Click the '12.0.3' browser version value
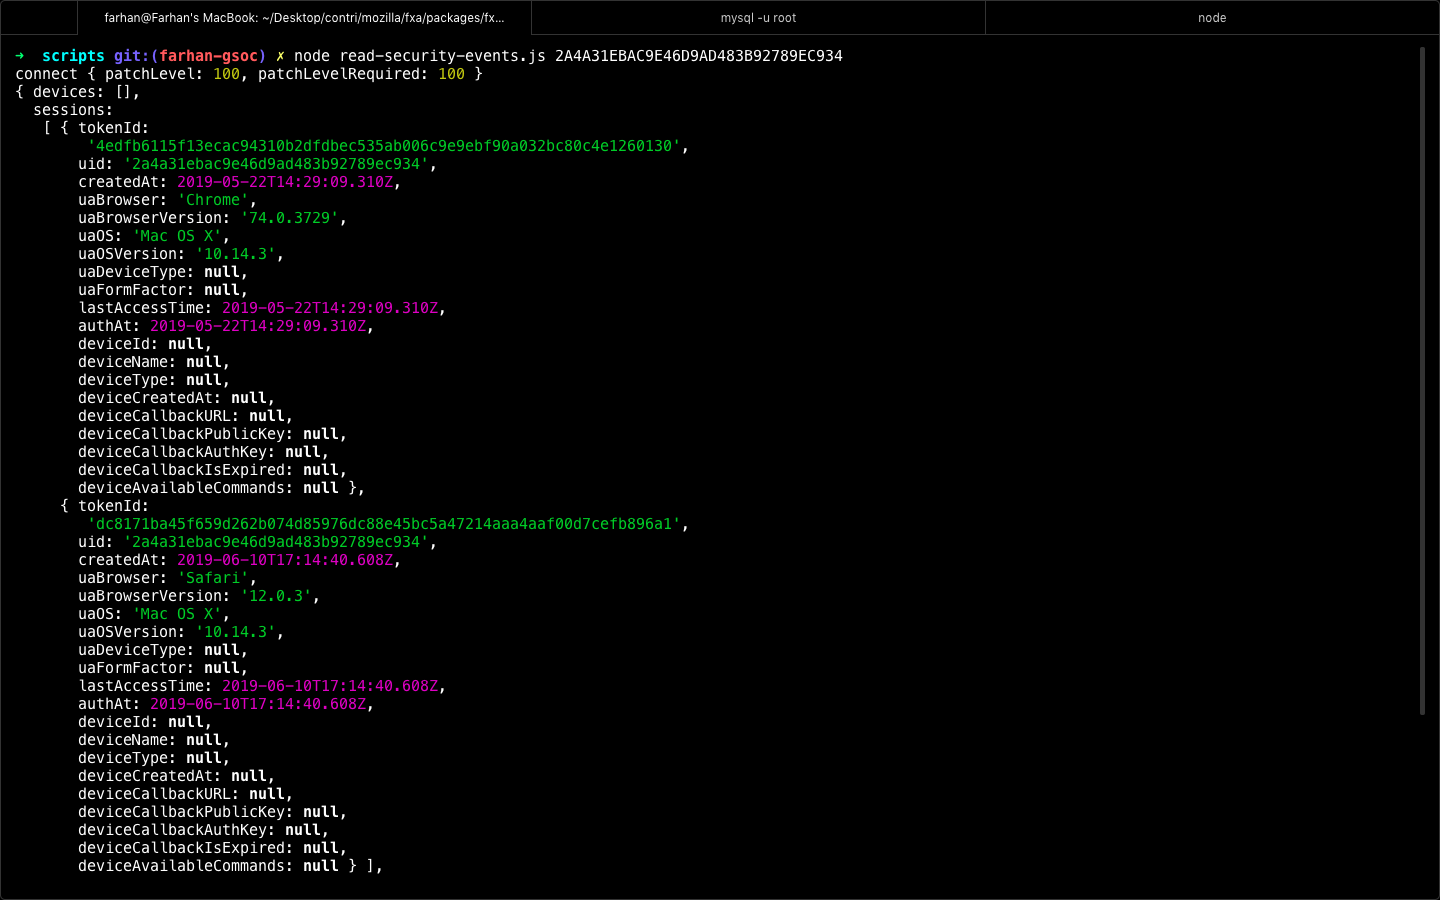The image size is (1440, 900). tap(276, 596)
